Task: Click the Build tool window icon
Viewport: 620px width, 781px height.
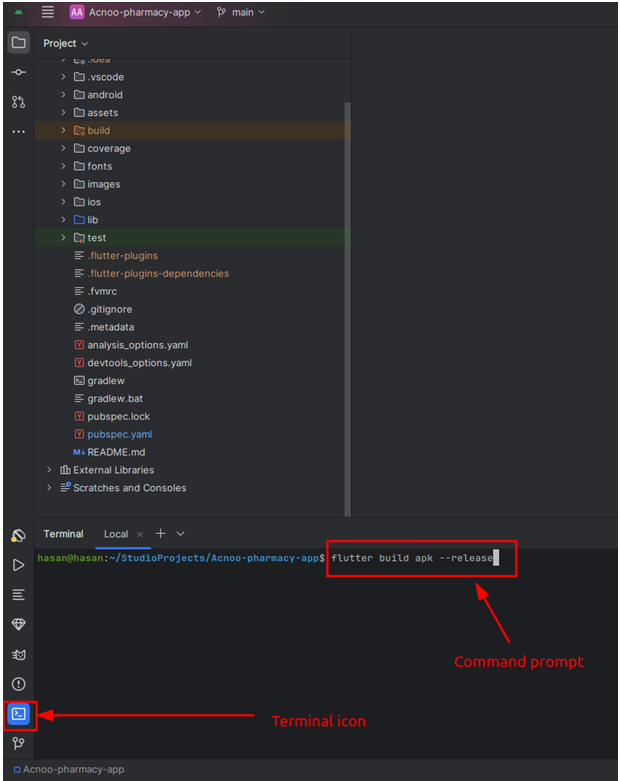Action: (18, 536)
